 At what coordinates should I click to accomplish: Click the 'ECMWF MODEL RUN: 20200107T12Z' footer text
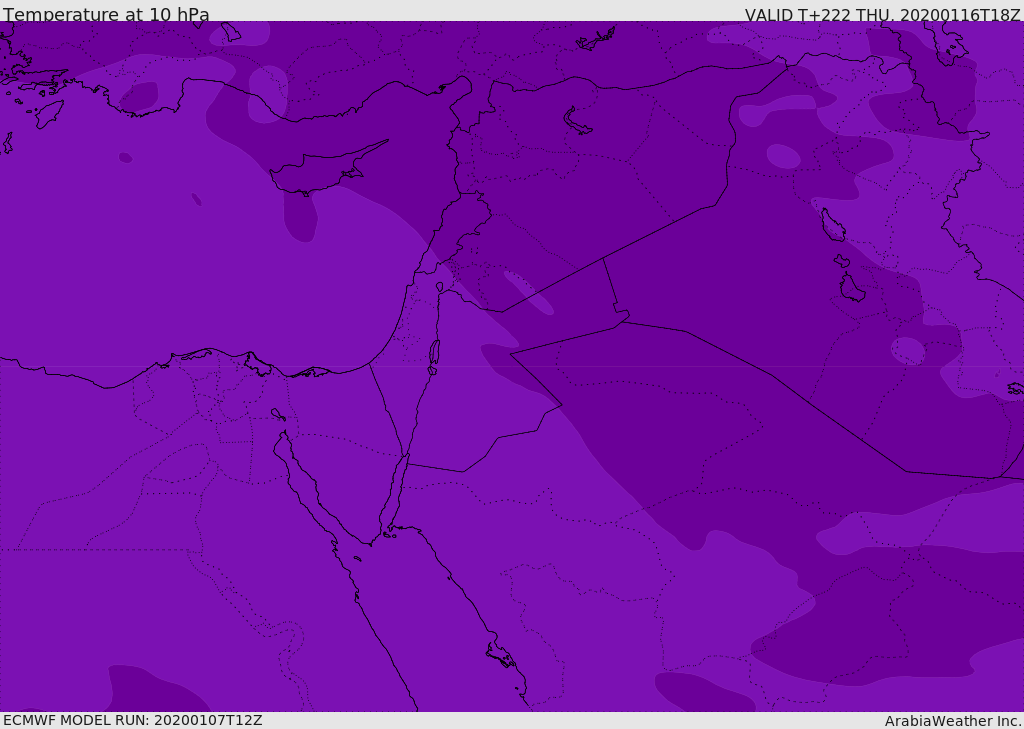click(x=133, y=720)
